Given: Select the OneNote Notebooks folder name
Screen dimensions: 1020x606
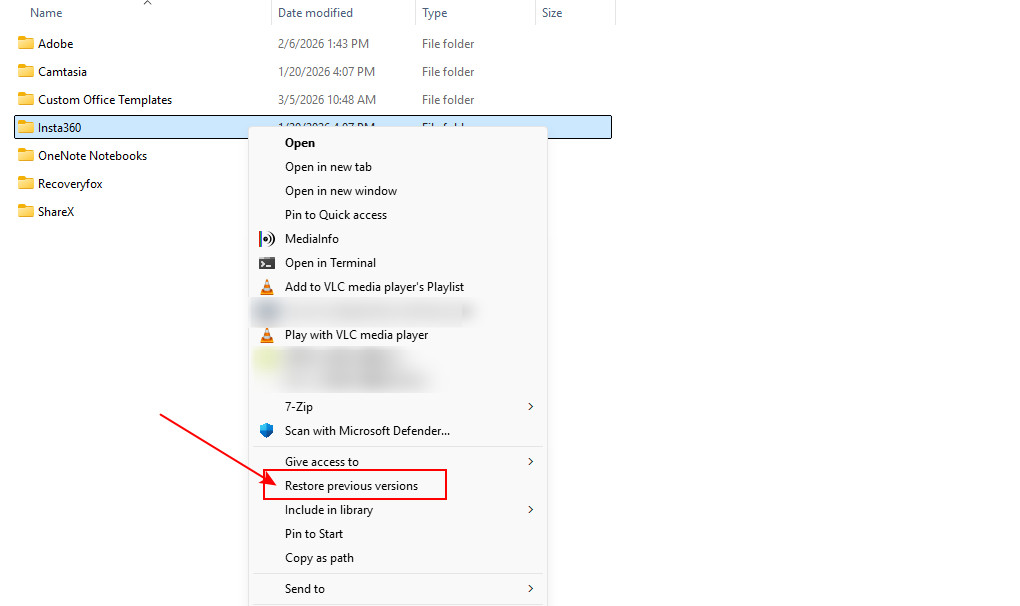Looking at the screenshot, I should pyautogui.click(x=92, y=155).
